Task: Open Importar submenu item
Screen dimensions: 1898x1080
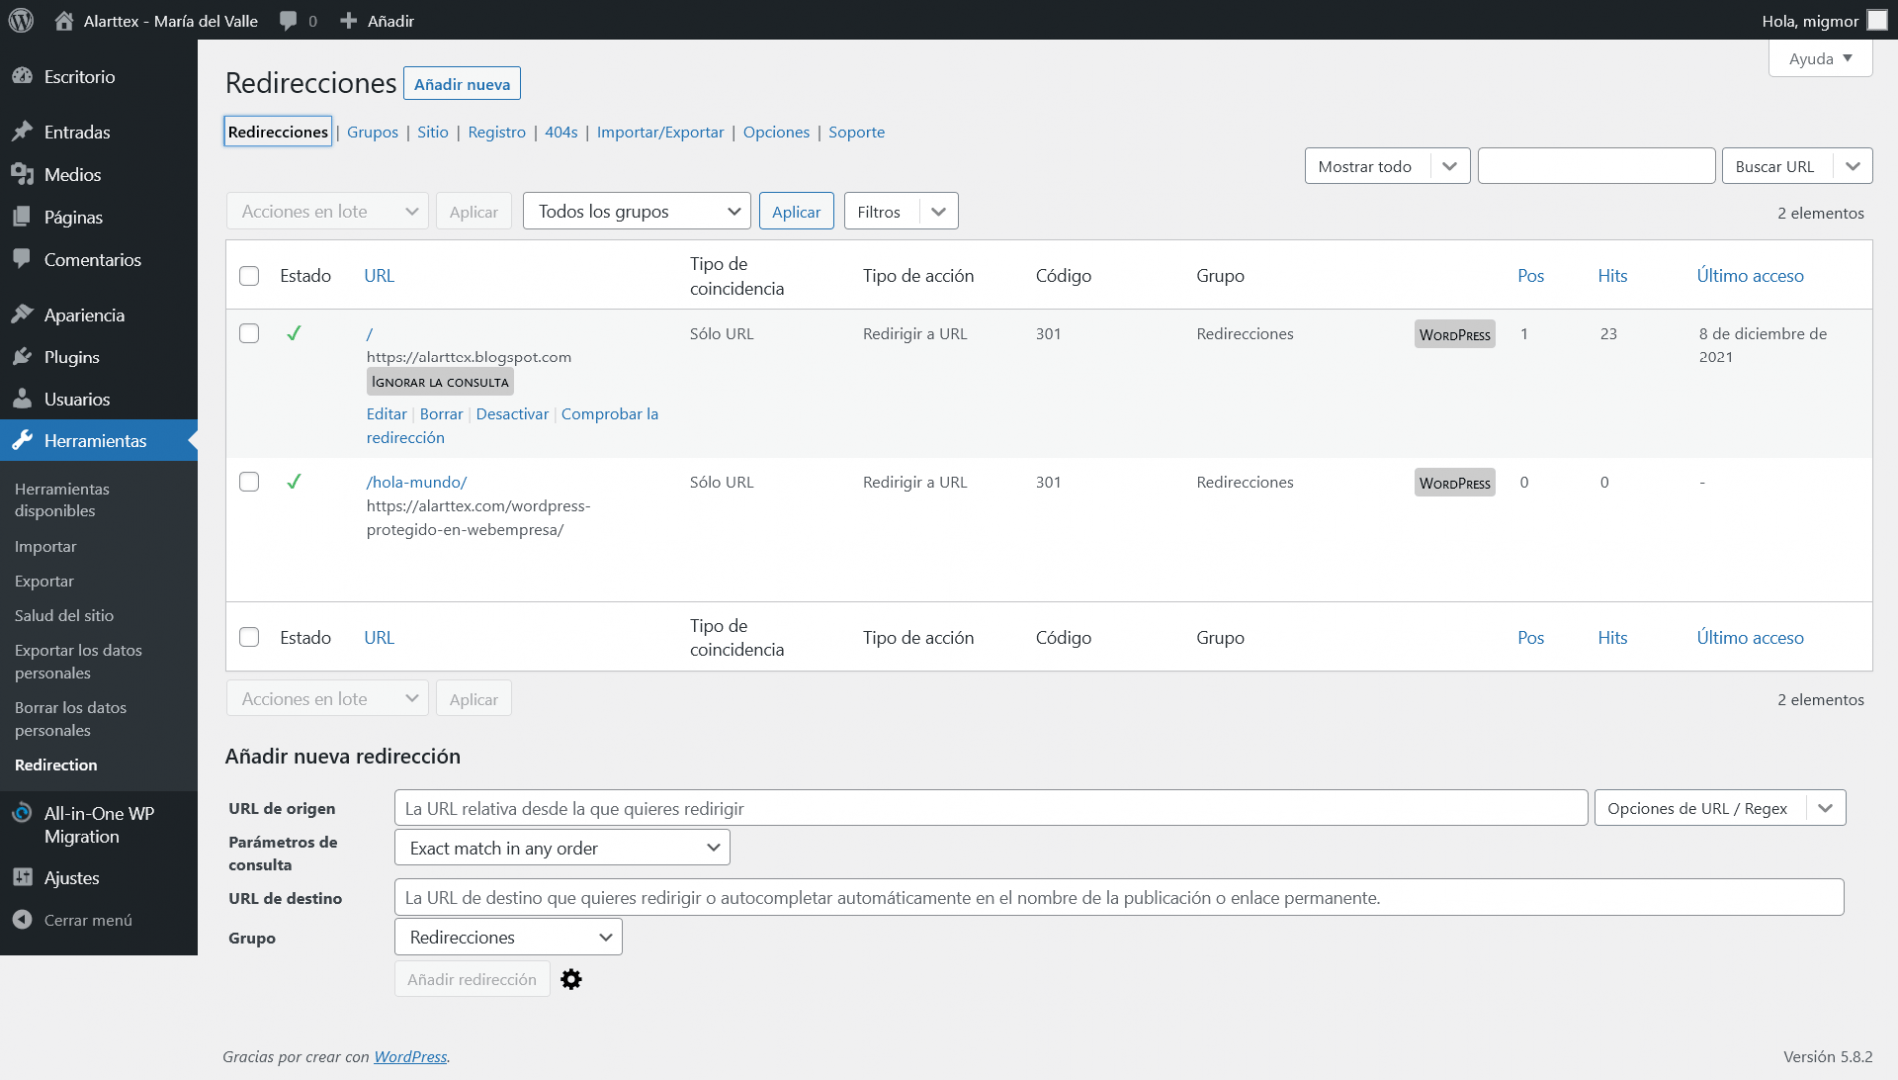Action: point(45,546)
